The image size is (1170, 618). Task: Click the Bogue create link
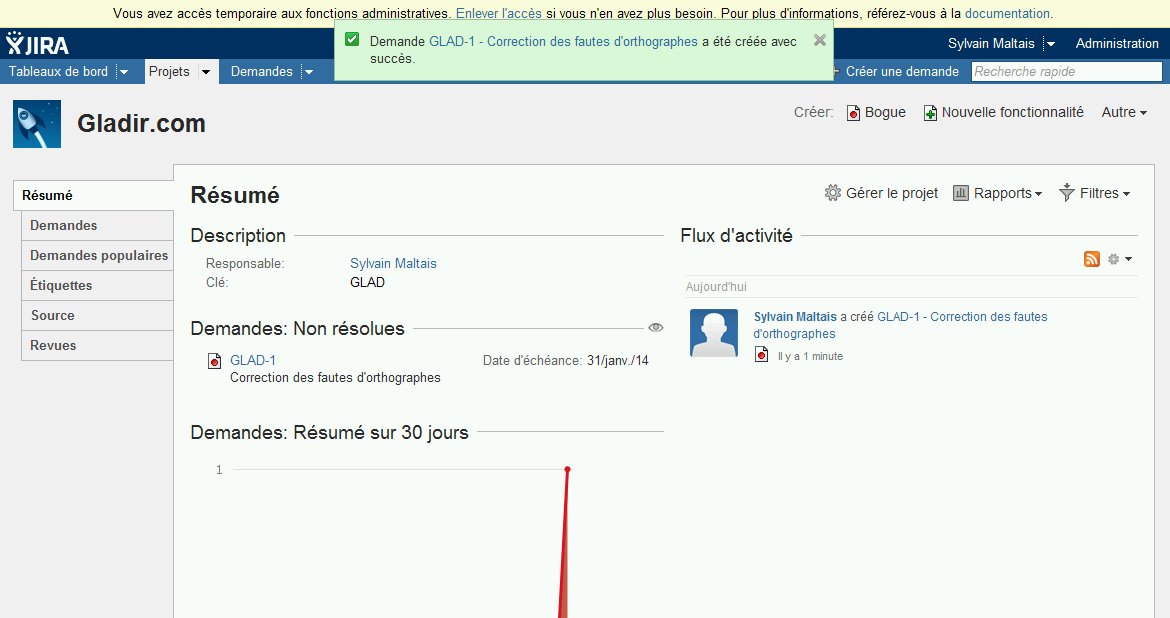tap(885, 113)
